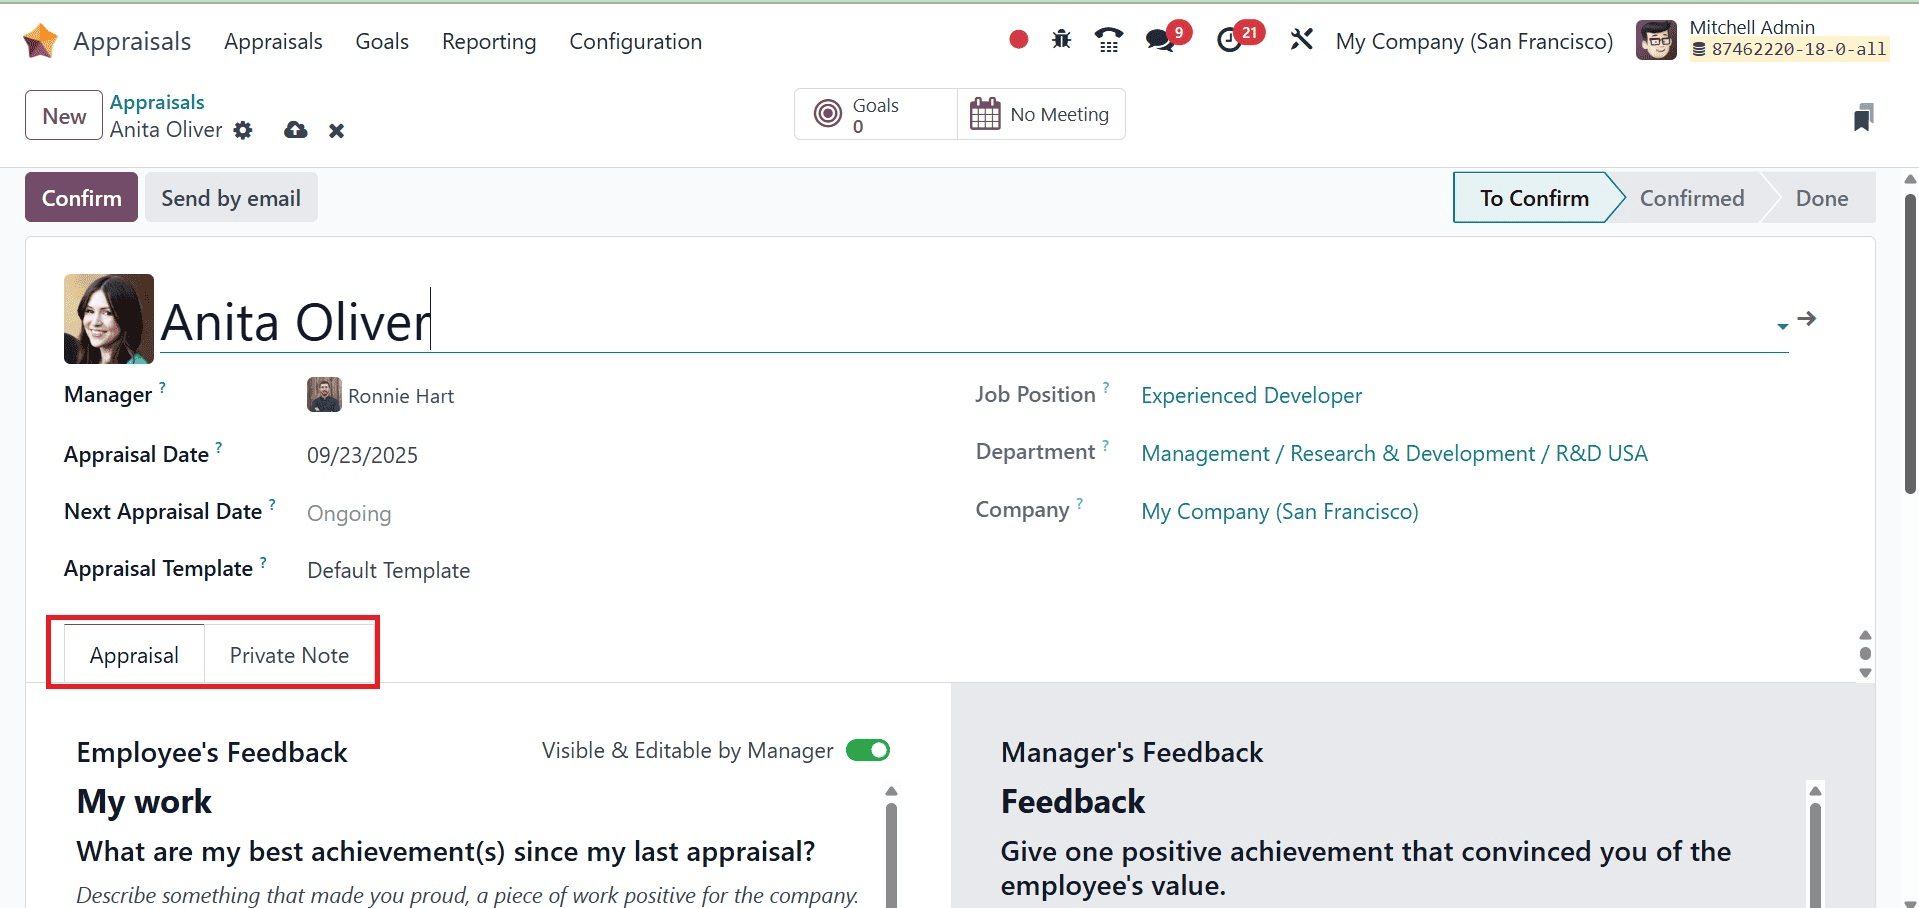Select the Confirmed status stage
This screenshot has width=1919, height=908.
point(1691,197)
